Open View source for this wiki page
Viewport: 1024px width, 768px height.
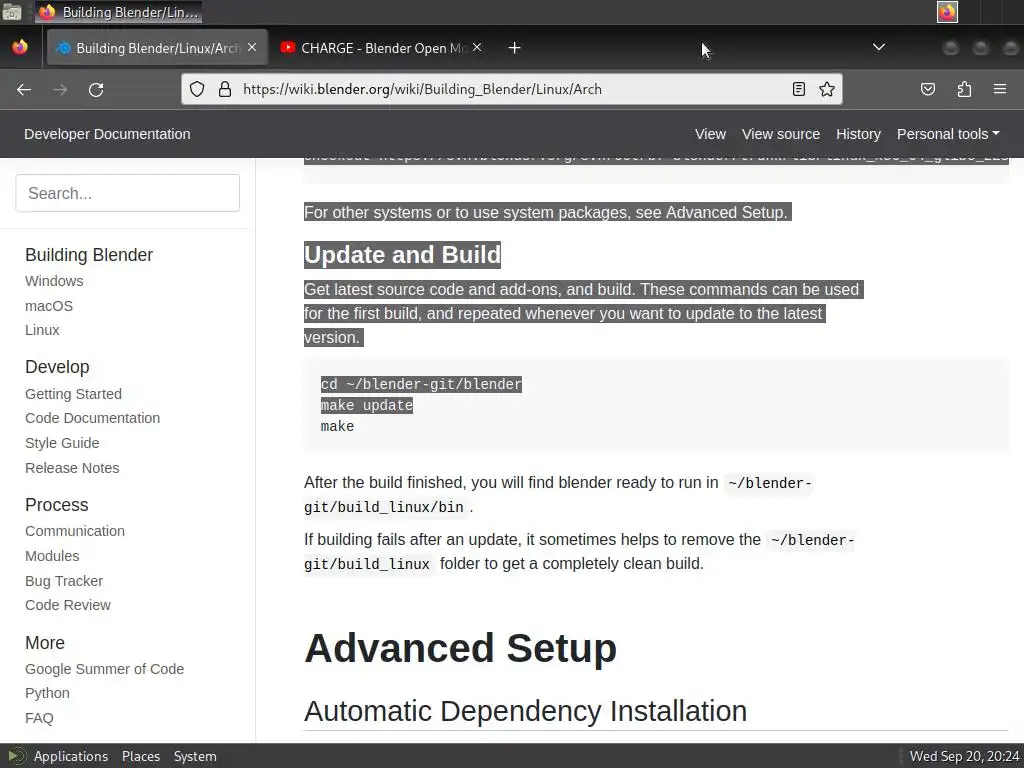point(780,134)
